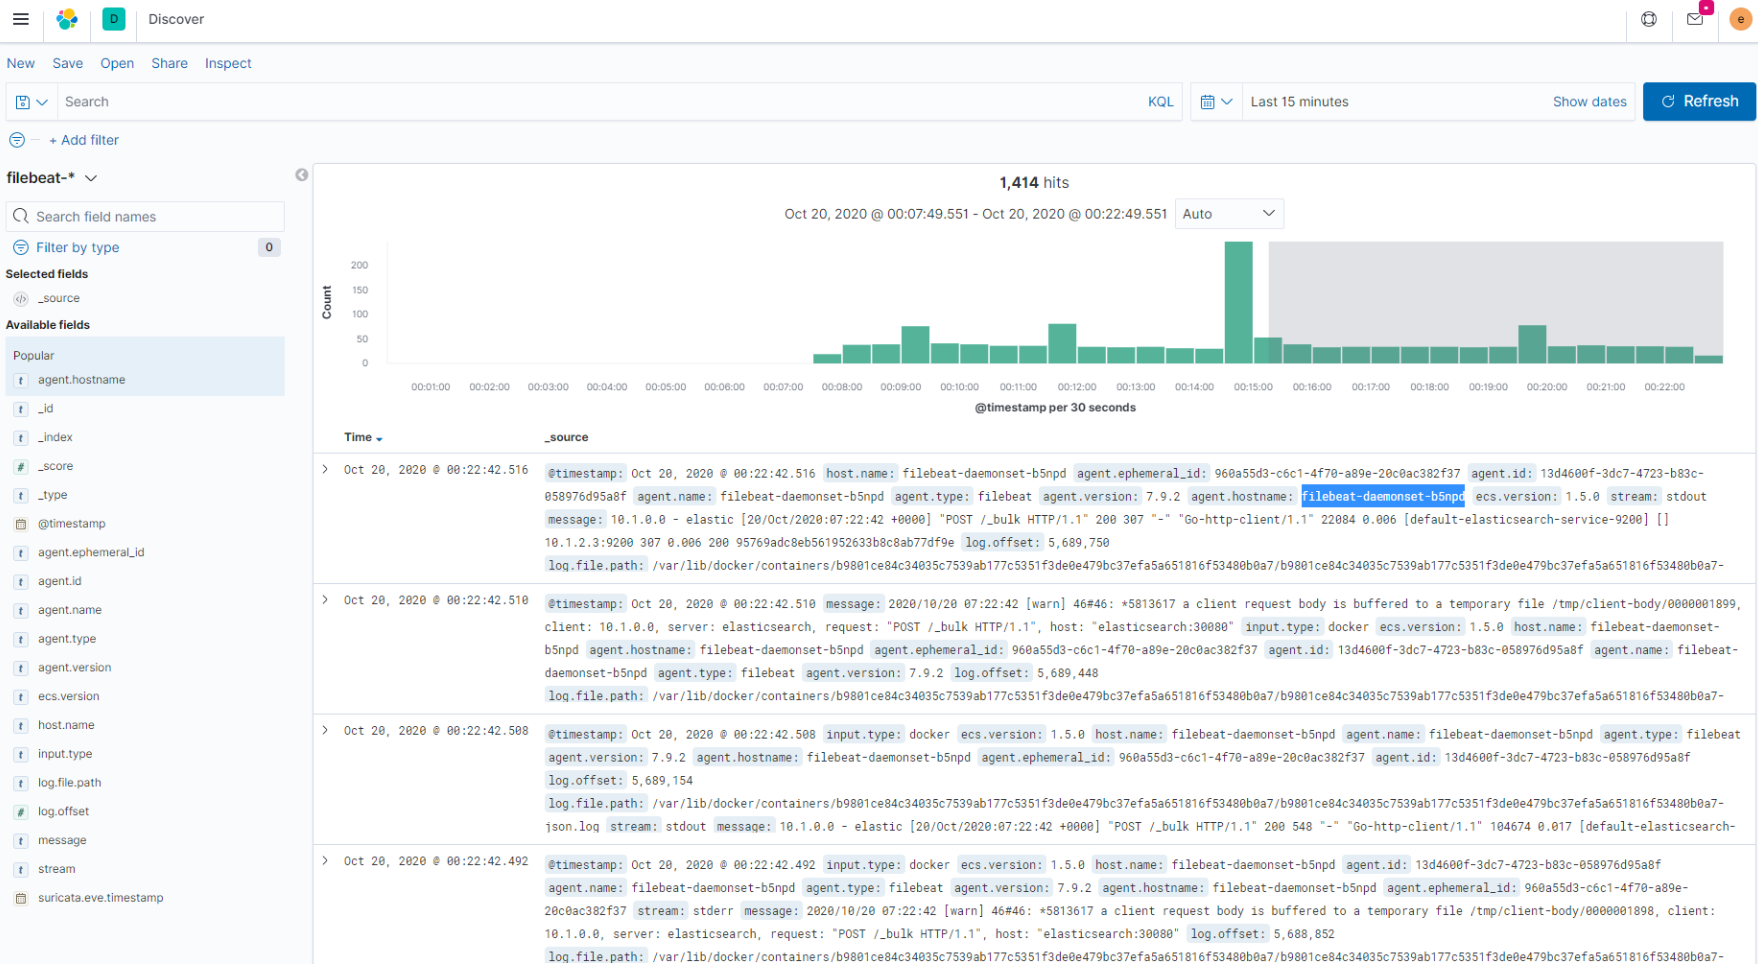
Task: Click Filter by type button
Action: [77, 247]
